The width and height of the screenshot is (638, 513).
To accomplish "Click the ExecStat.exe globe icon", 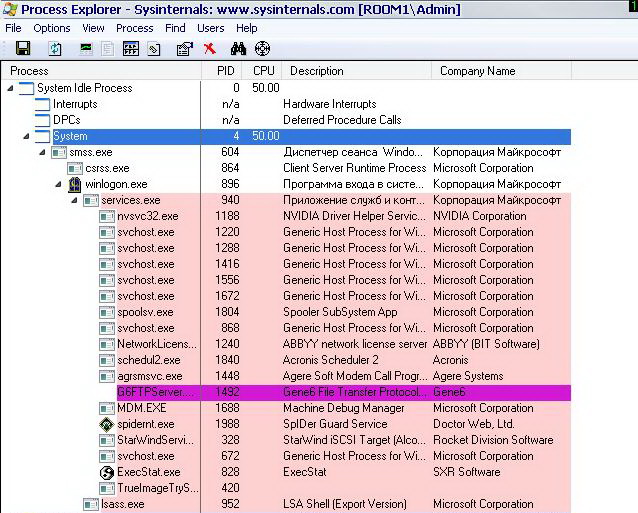I will tap(107, 472).
